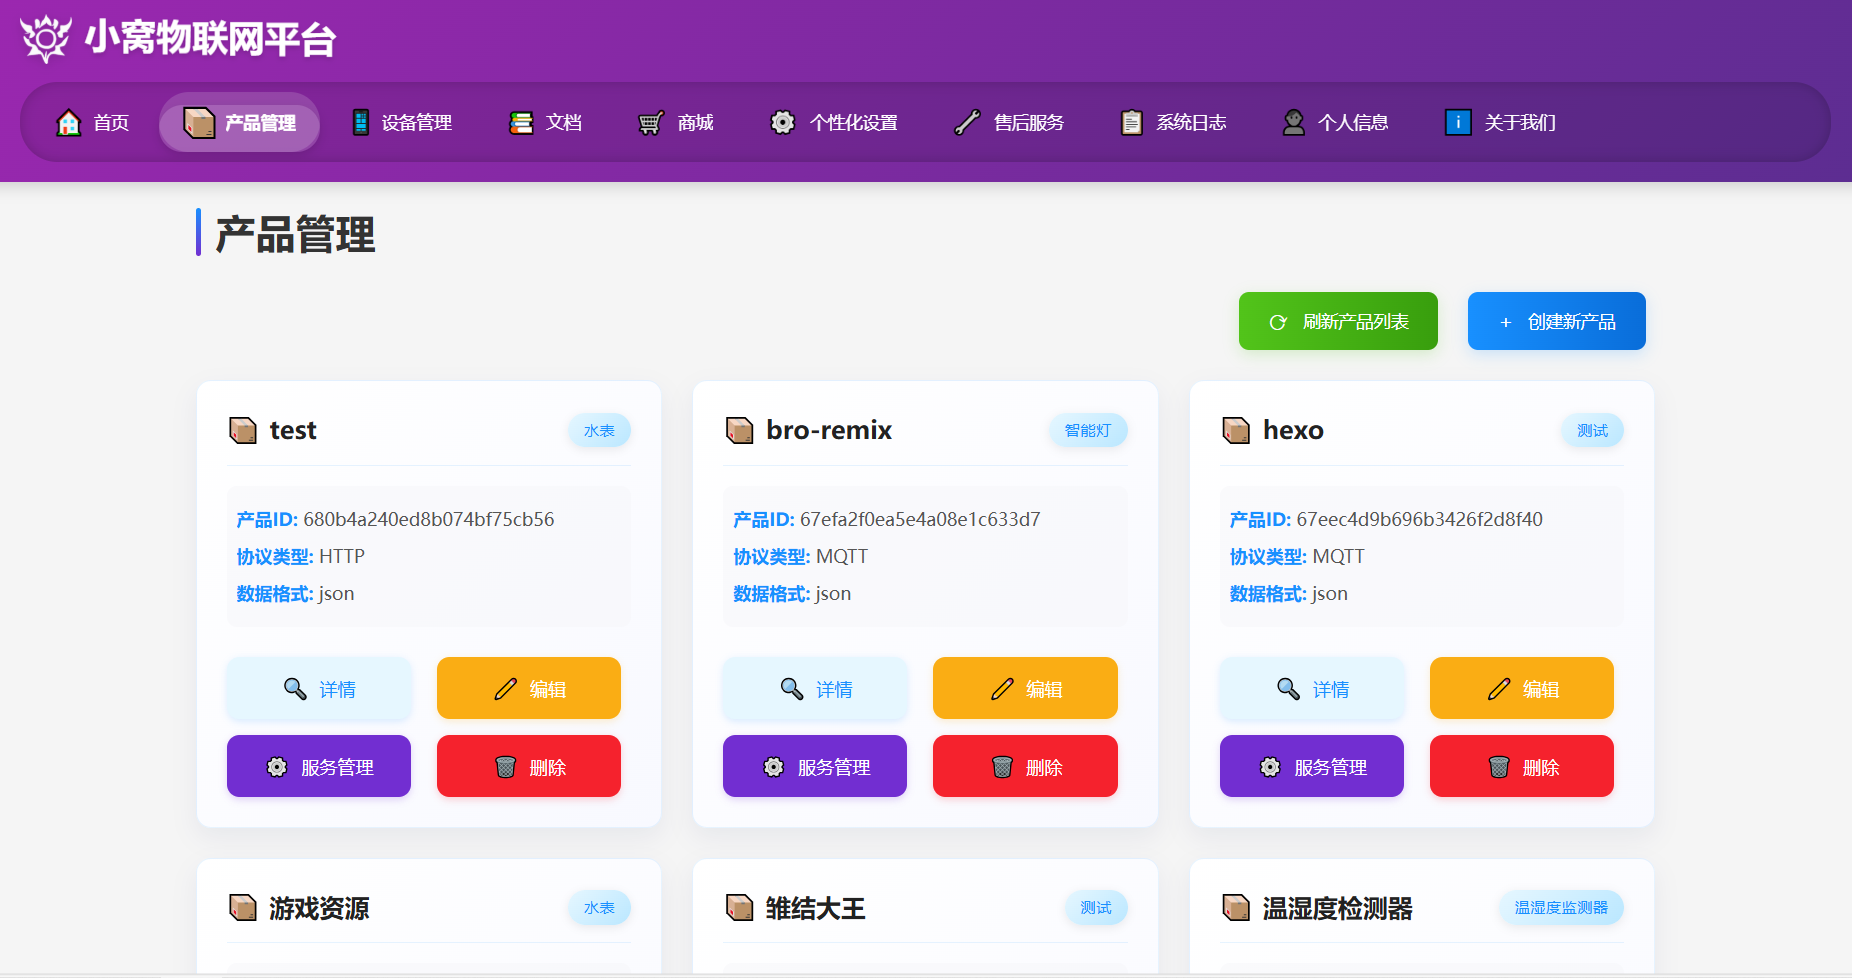Viewport: 1852px width, 978px height.
Task: Click the wrench icon for 售后服务
Action: [966, 122]
